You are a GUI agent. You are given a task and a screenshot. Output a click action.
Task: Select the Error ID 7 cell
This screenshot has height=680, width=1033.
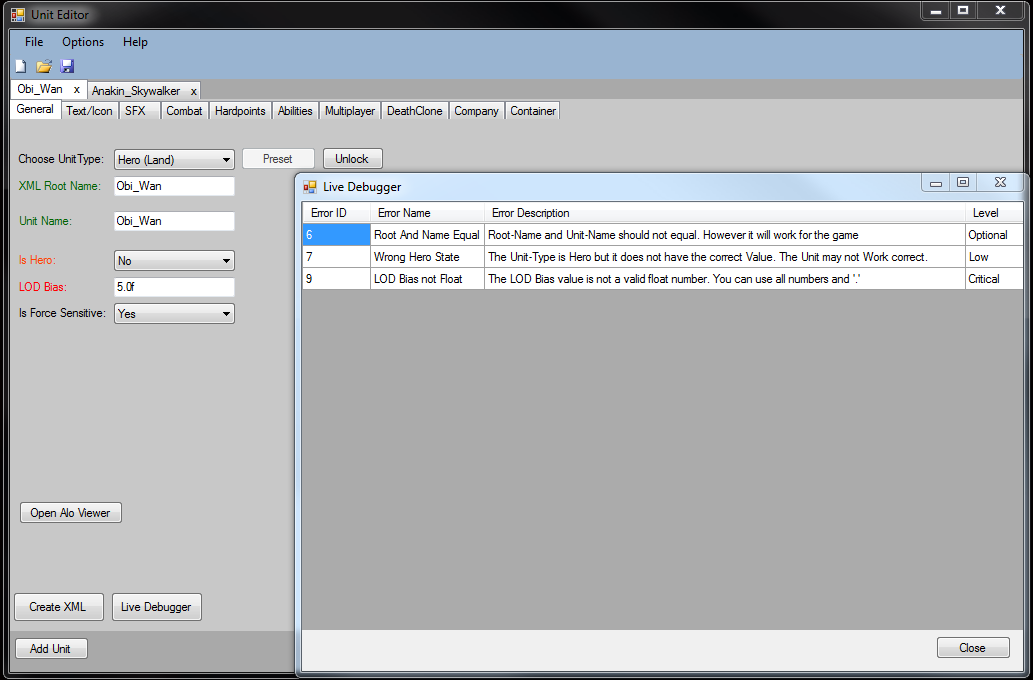point(336,257)
